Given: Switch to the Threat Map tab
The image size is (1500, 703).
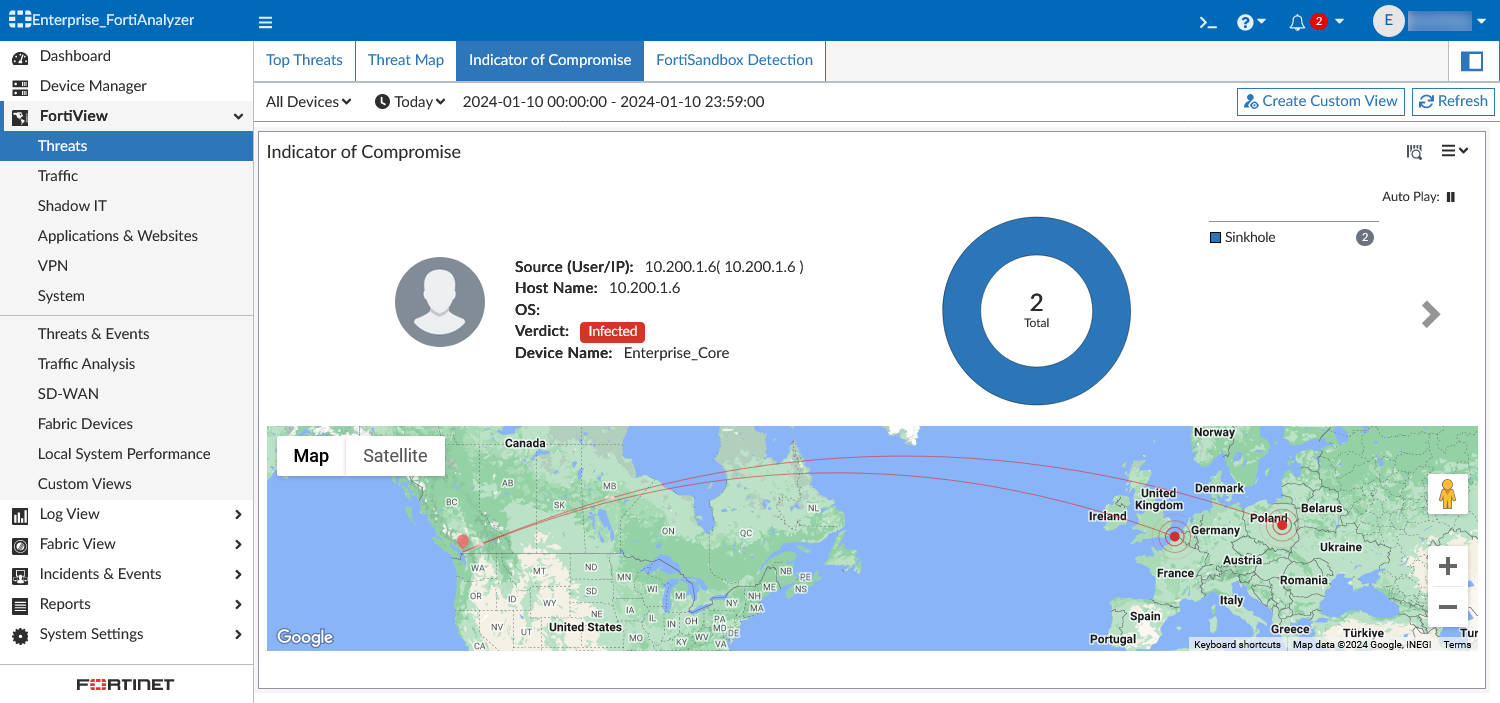Looking at the screenshot, I should tap(405, 60).
